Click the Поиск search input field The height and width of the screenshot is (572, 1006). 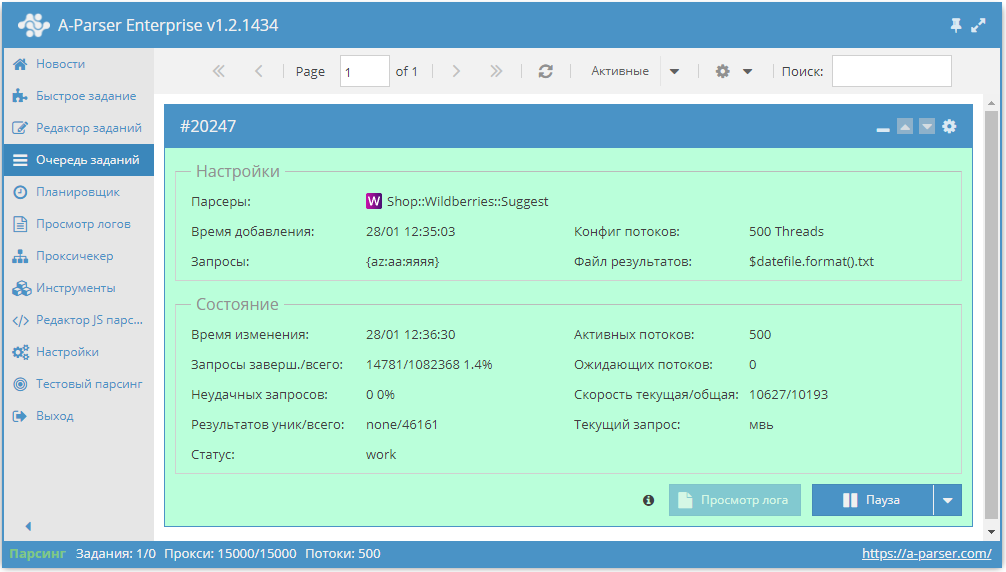(891, 71)
